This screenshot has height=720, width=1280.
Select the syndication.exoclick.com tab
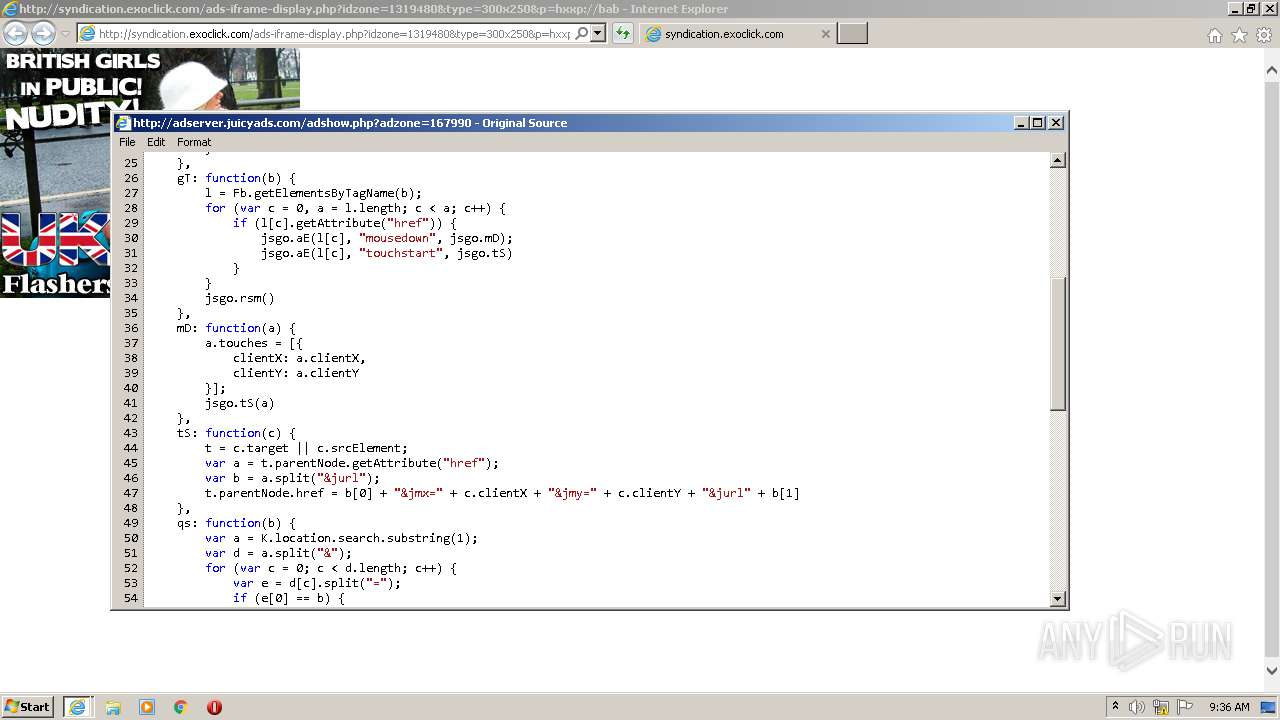(738, 33)
